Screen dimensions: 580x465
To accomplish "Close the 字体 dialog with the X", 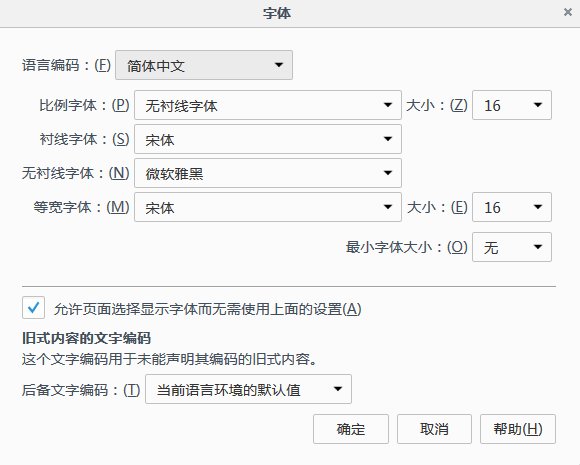I will coord(568,12).
